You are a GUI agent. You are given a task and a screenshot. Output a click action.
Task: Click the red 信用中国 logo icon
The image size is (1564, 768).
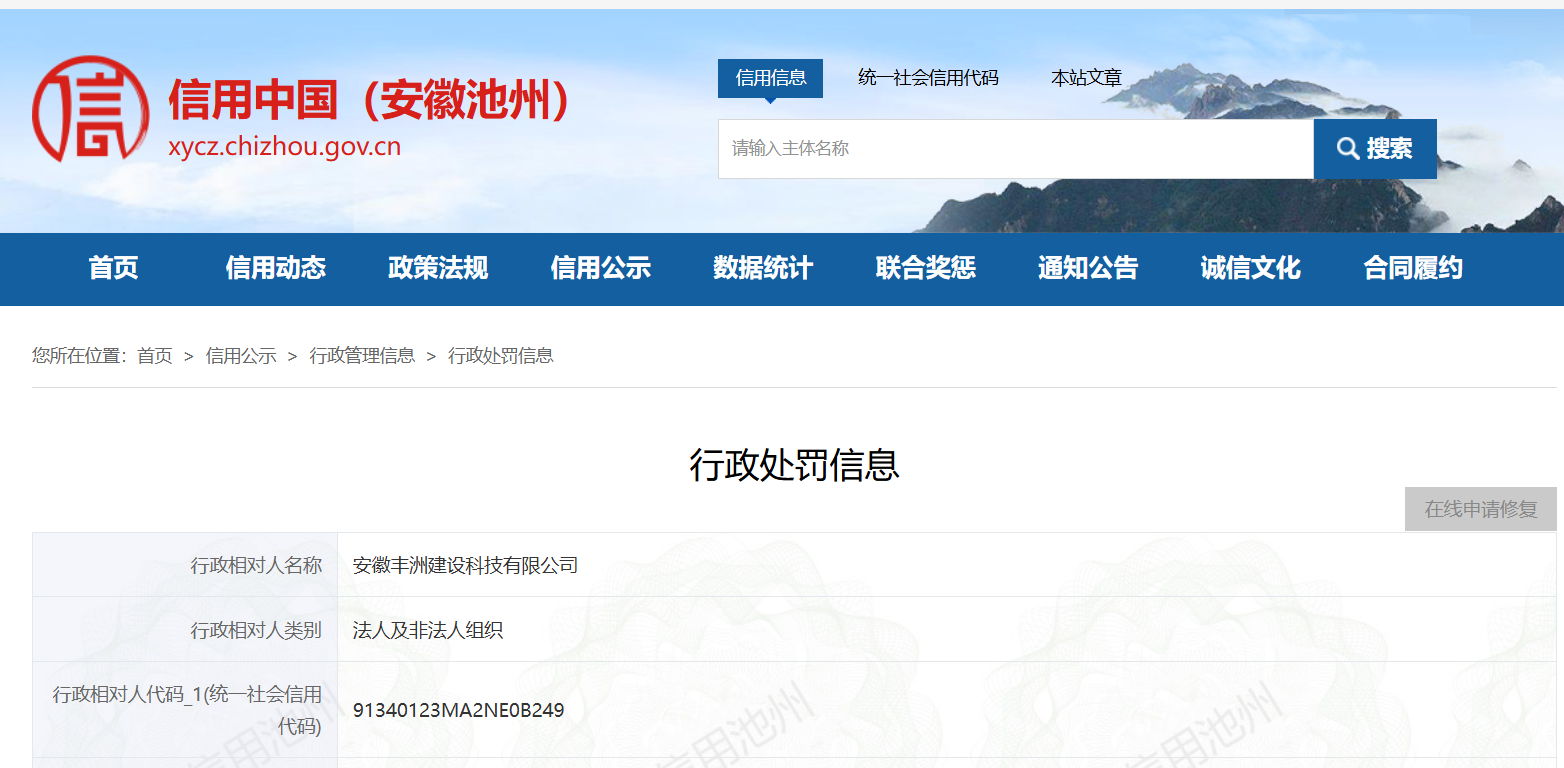pos(90,109)
